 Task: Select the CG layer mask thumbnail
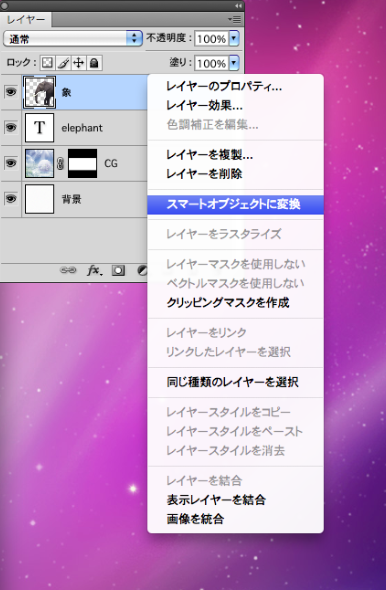pos(82,163)
